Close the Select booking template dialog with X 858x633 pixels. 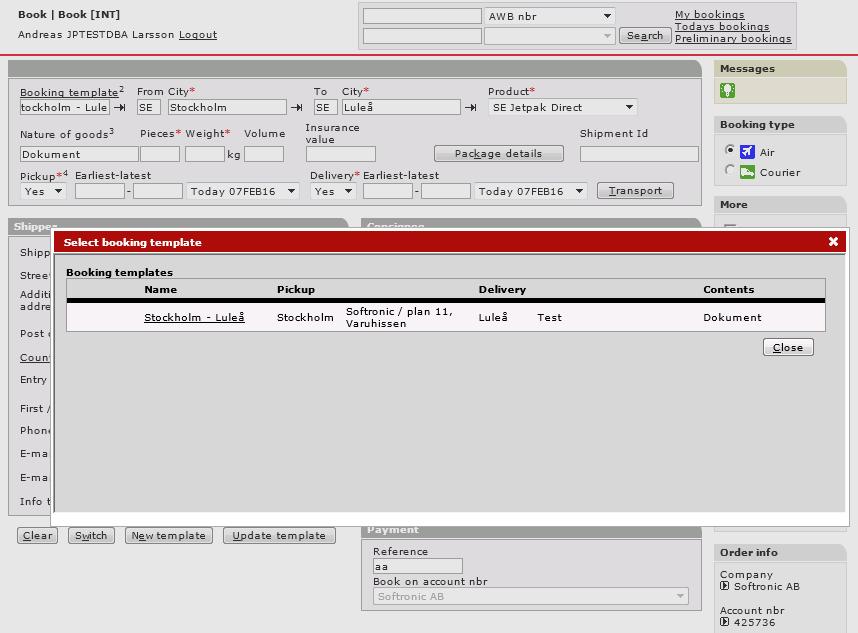click(x=833, y=242)
